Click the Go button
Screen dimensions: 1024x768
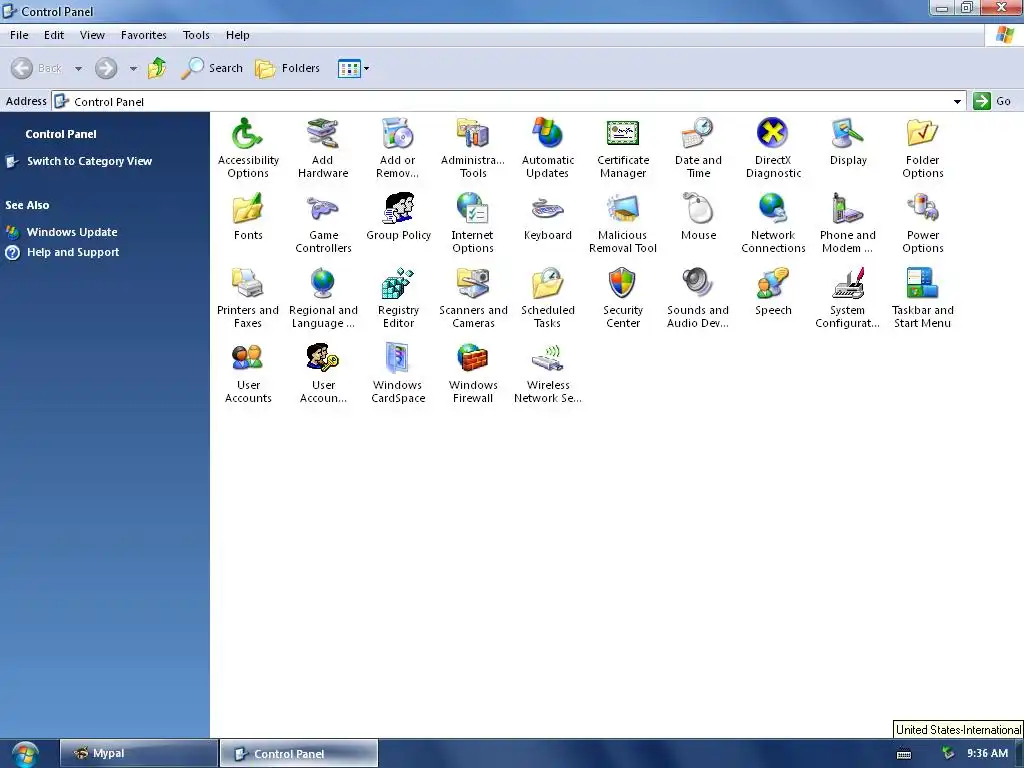pyautogui.click(x=993, y=101)
